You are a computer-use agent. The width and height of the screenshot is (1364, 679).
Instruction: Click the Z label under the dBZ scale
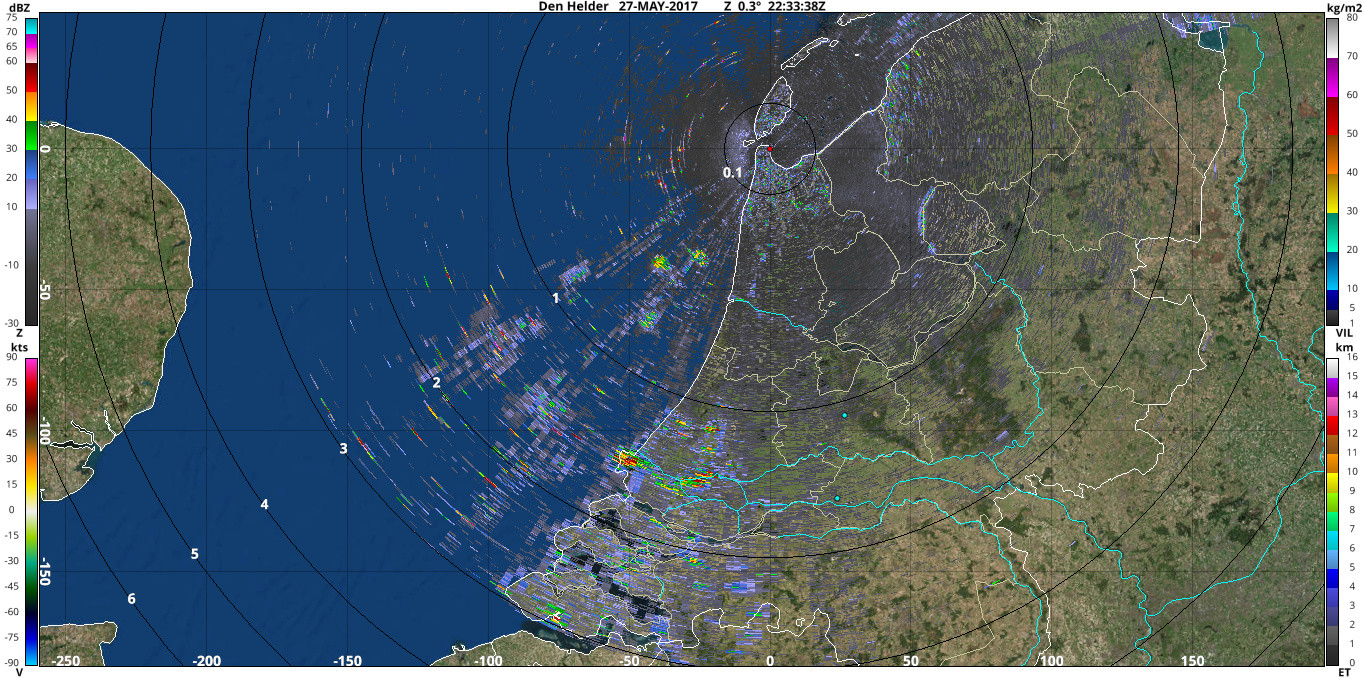pos(20,332)
